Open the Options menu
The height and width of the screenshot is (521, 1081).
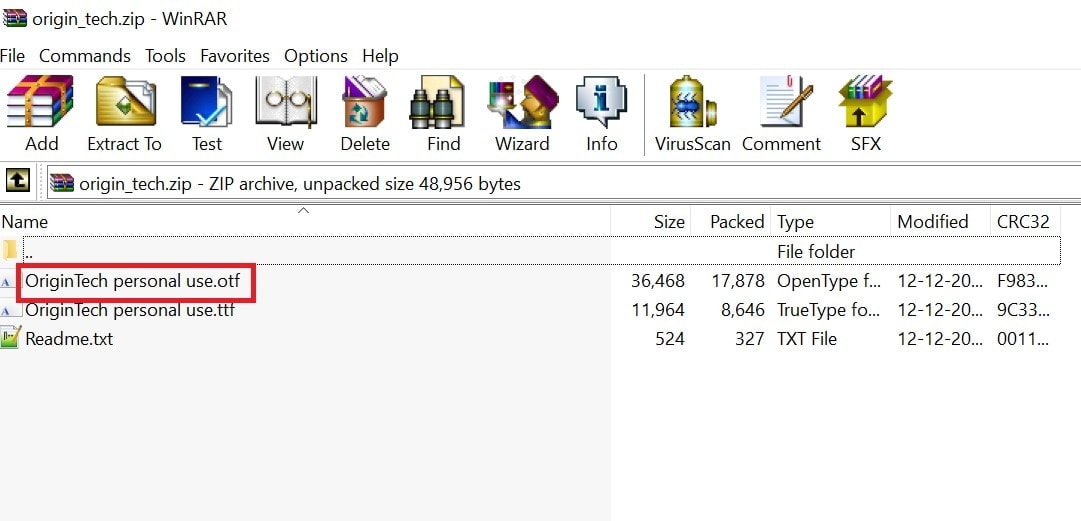(316, 56)
